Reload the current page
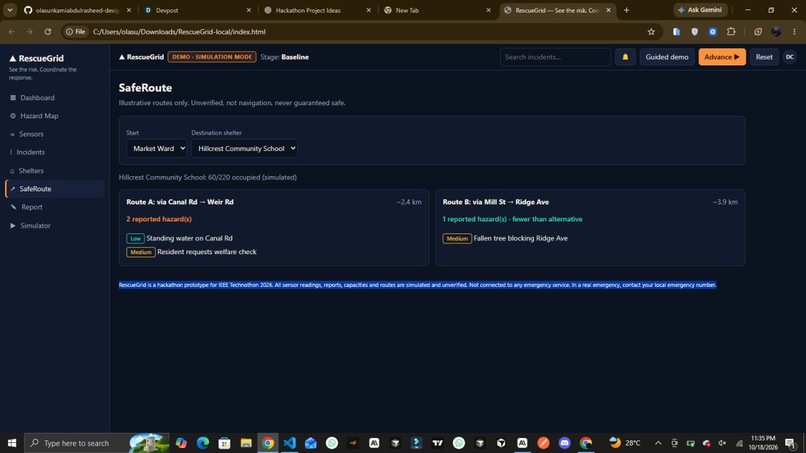 [48, 32]
